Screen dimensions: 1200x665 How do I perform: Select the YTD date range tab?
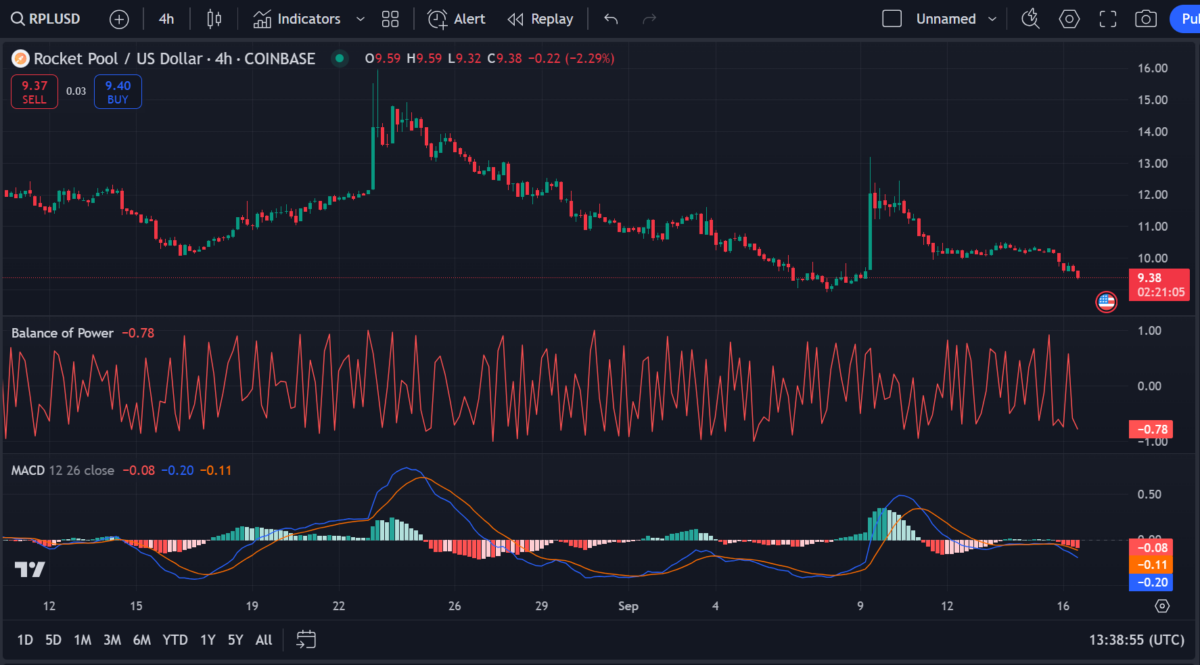pos(175,639)
